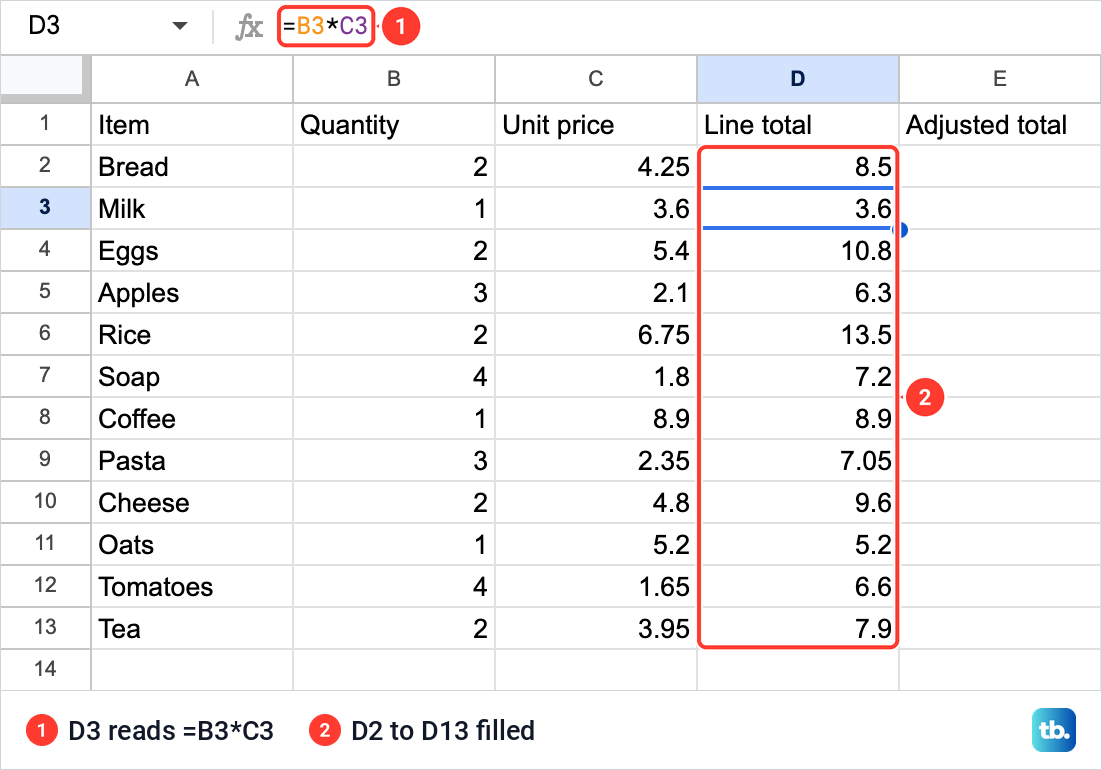Image resolution: width=1102 pixels, height=770 pixels.
Task: Click unit price 6.75 for Rice
Action: click(x=596, y=334)
